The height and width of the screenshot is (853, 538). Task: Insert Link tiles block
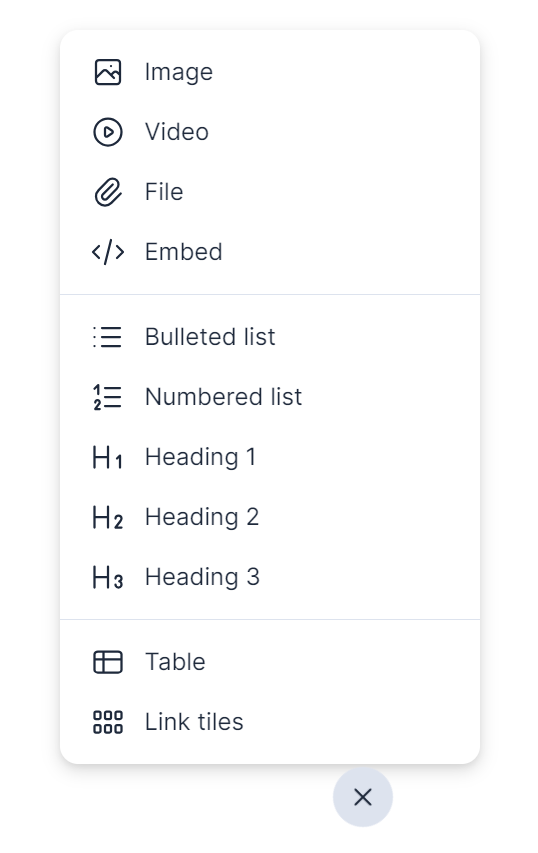click(270, 722)
